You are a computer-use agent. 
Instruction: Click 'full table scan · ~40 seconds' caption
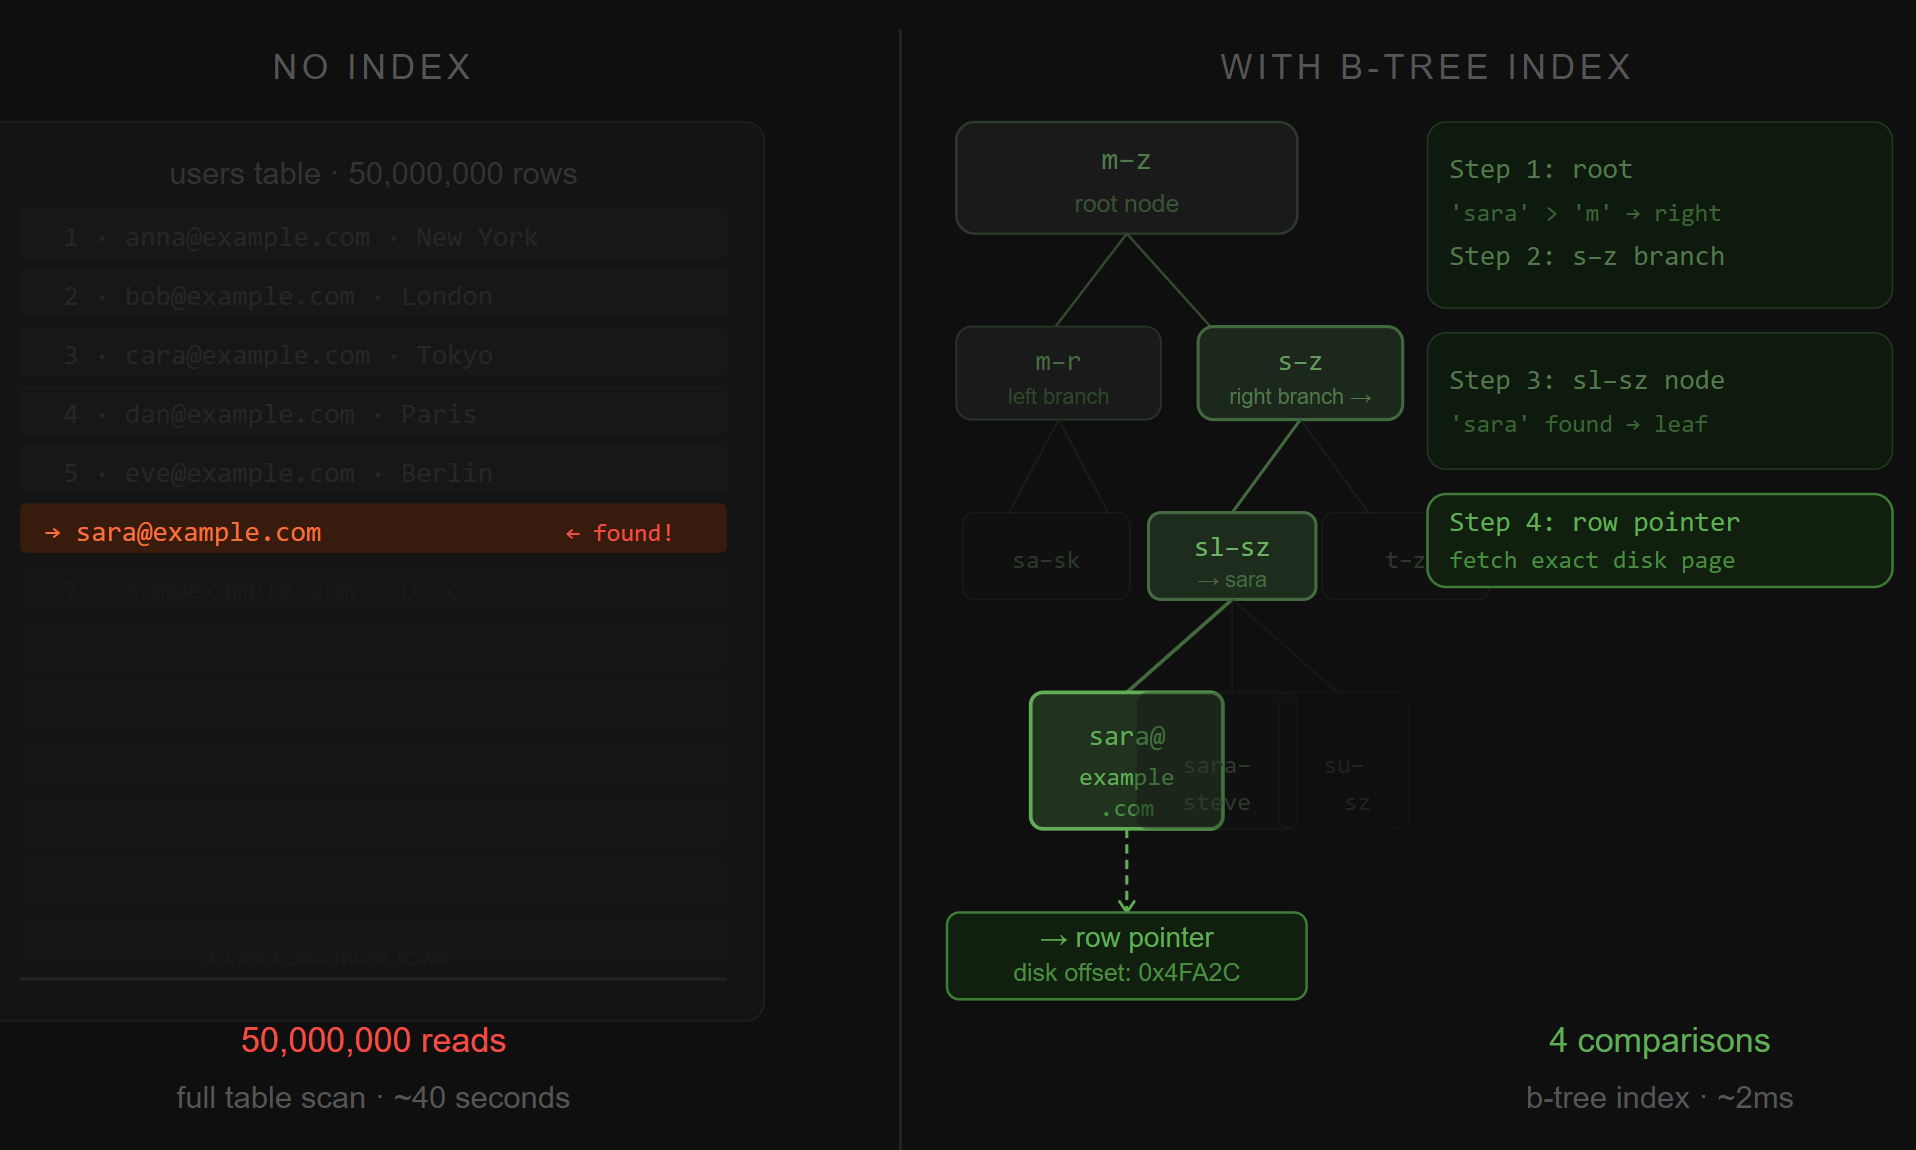(x=373, y=1097)
